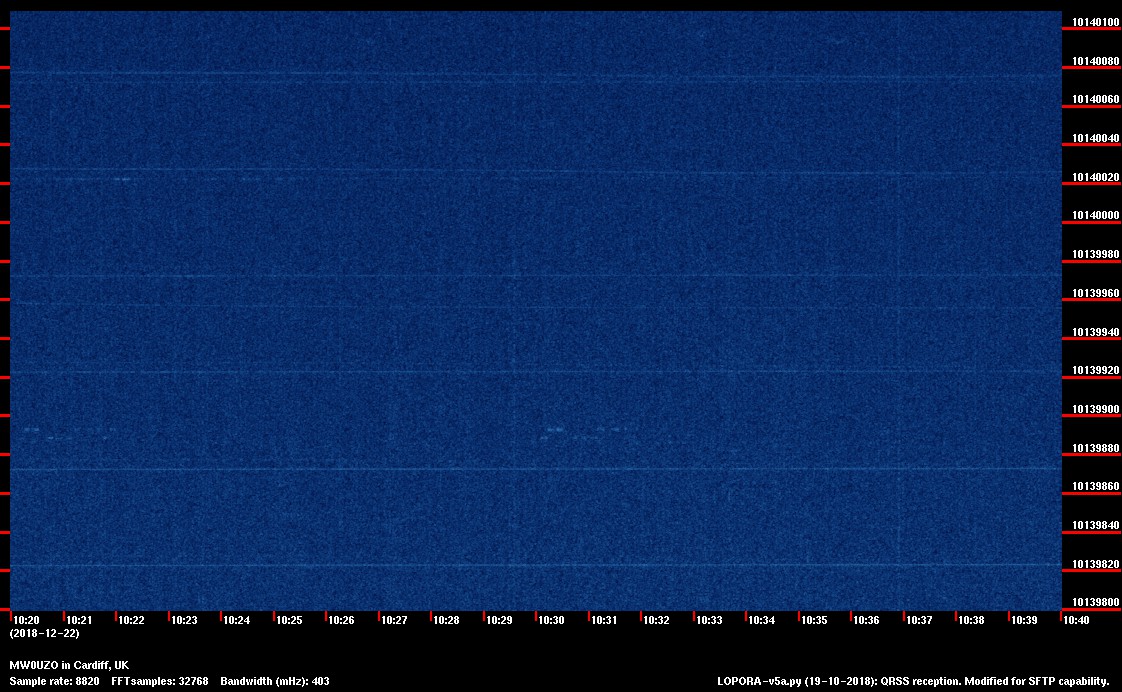Click the 10140060 frequency label
1122x692 pixels.
[x=1095, y=100]
